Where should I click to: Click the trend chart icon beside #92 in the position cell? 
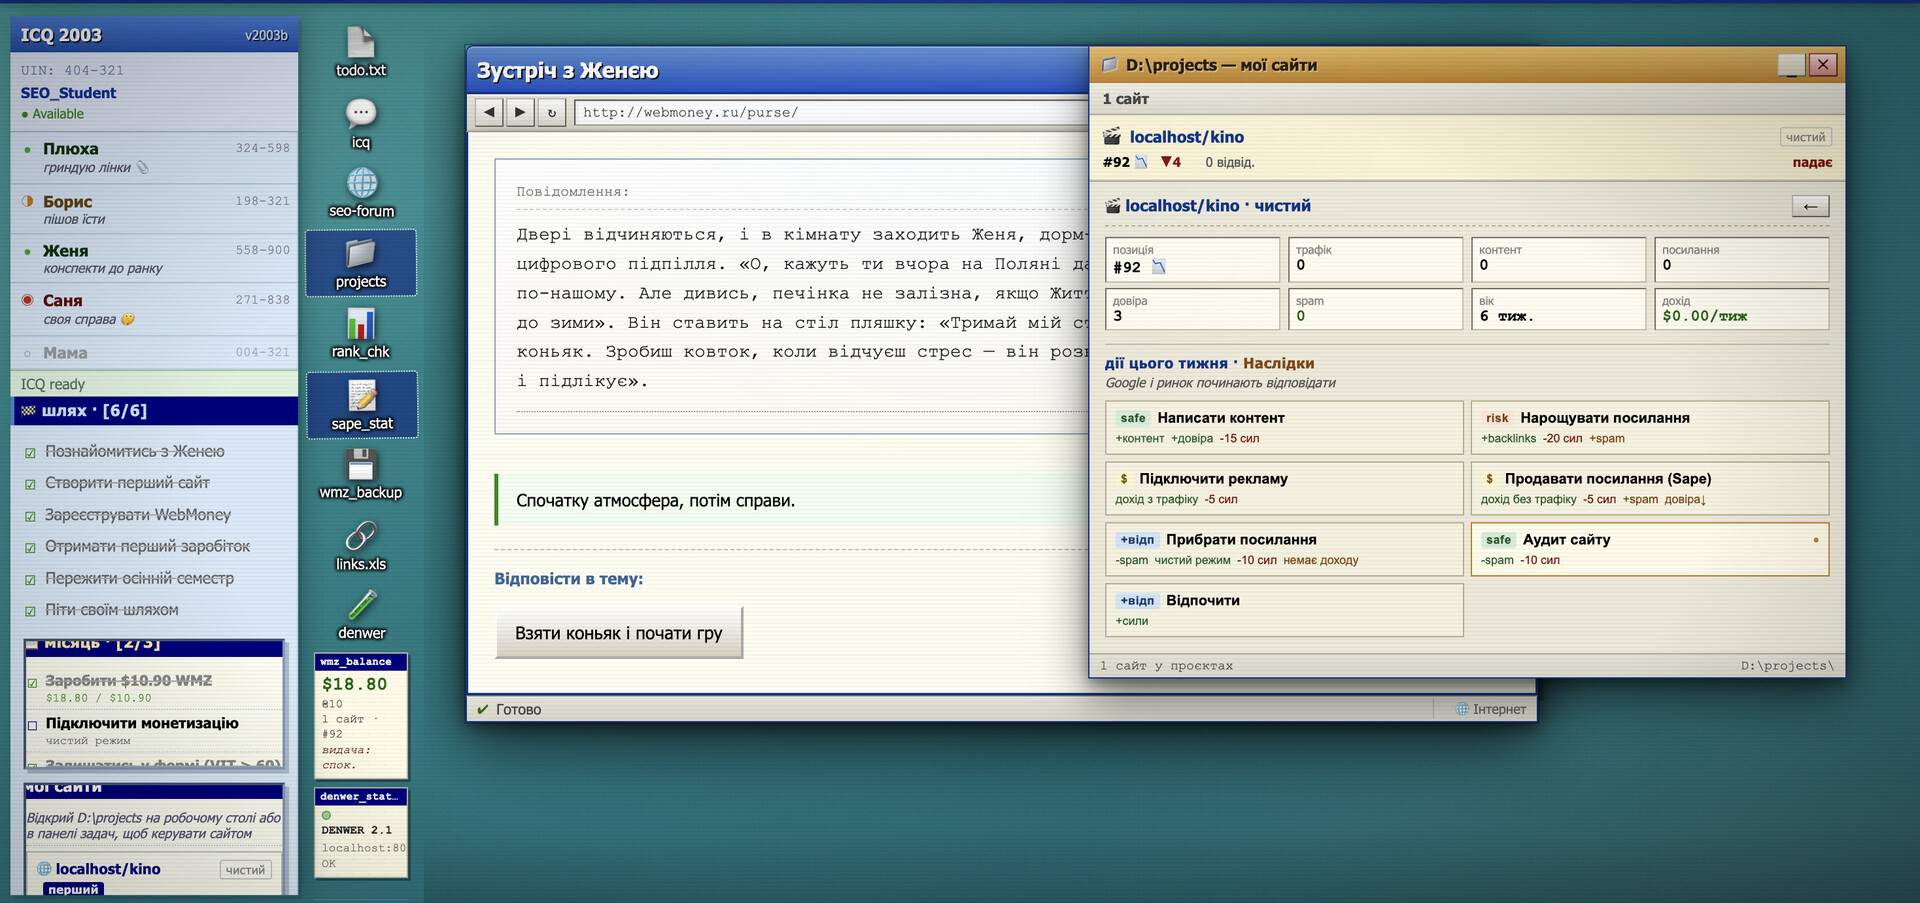[1158, 267]
